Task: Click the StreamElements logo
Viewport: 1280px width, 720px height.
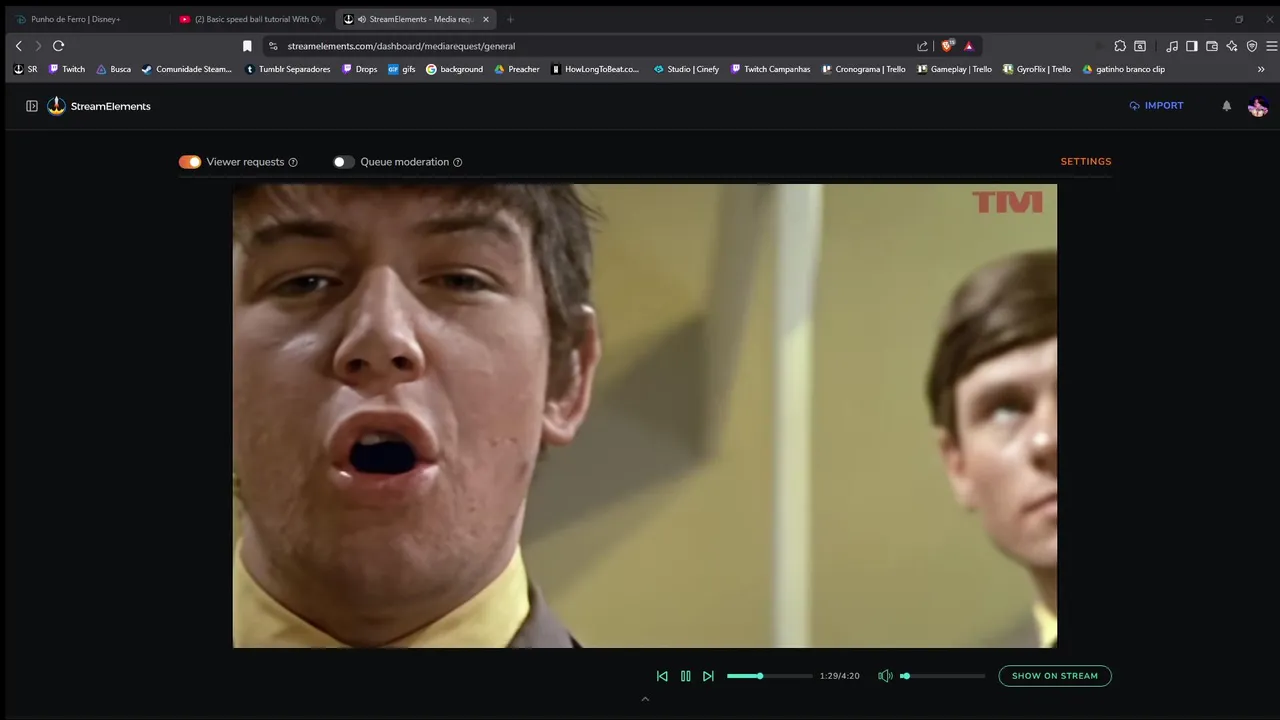Action: click(99, 106)
